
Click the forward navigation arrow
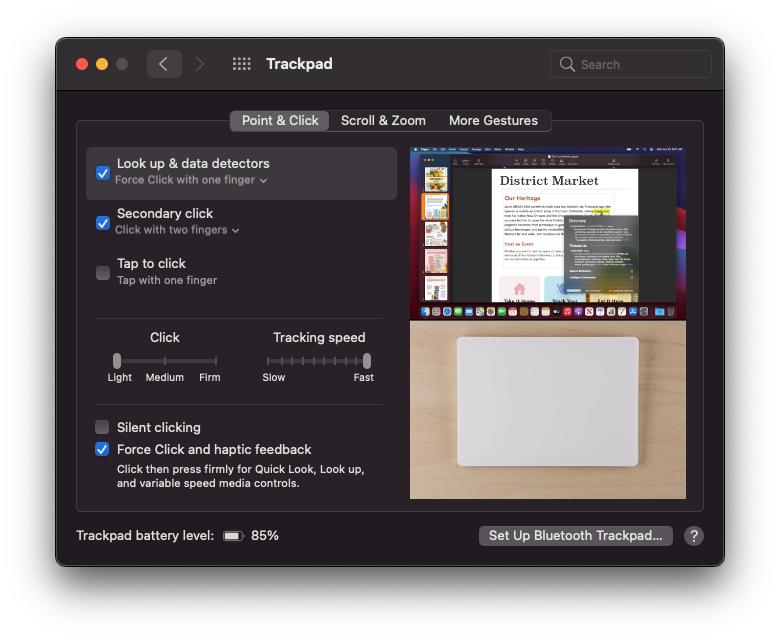pos(200,64)
